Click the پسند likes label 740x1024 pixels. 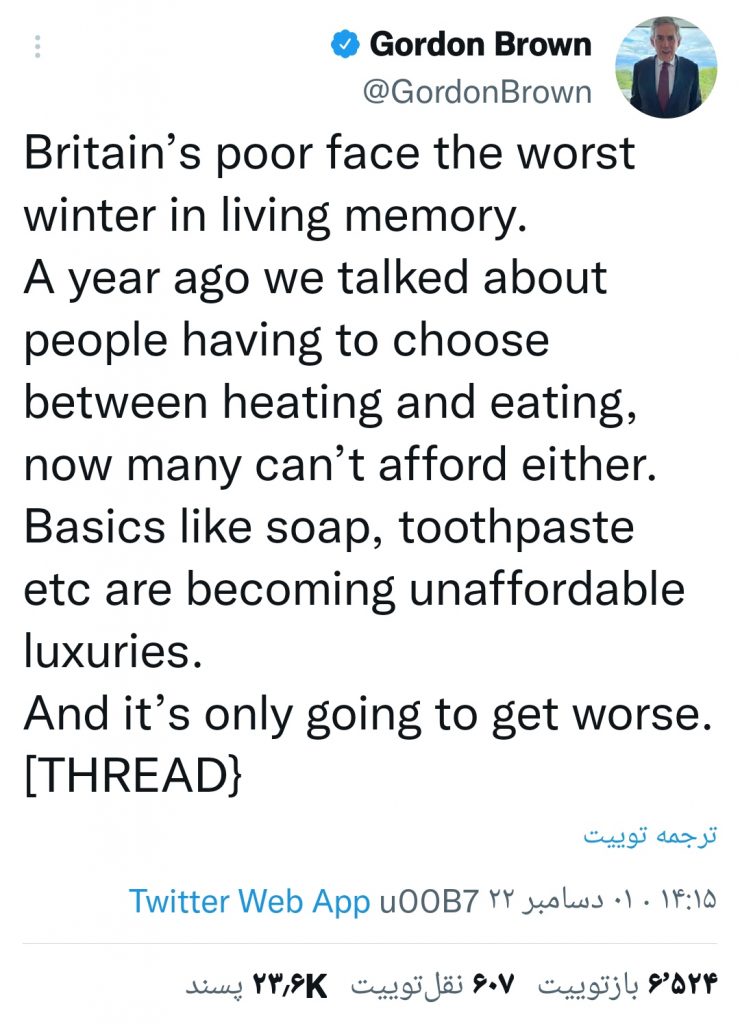pos(214,986)
